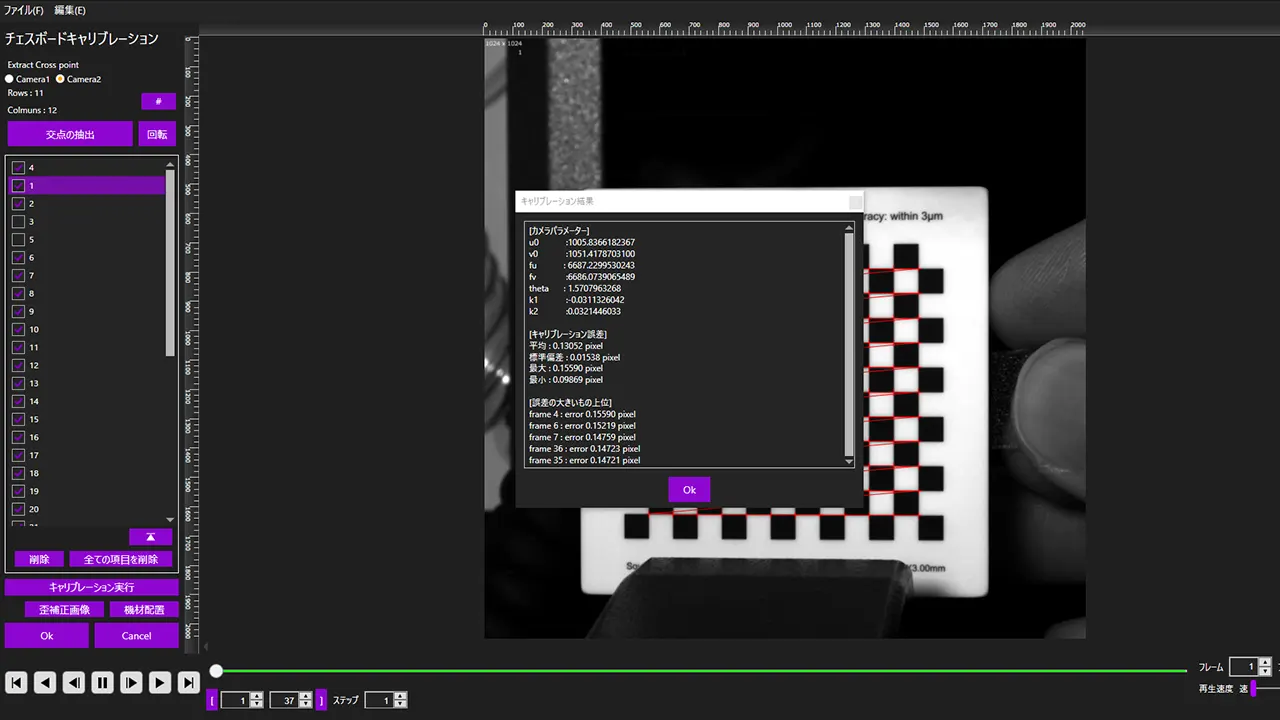Check the checkbox for frame 3
This screenshot has width=1280, height=720.
coord(18,222)
